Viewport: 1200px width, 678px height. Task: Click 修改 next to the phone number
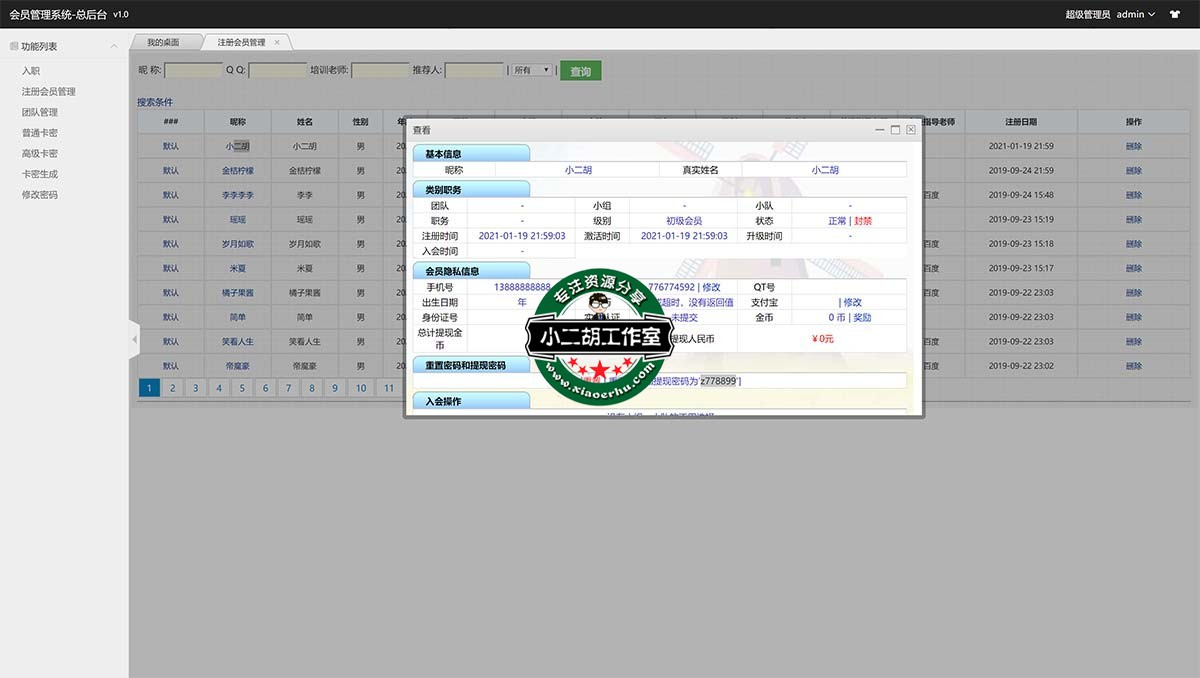(712, 287)
